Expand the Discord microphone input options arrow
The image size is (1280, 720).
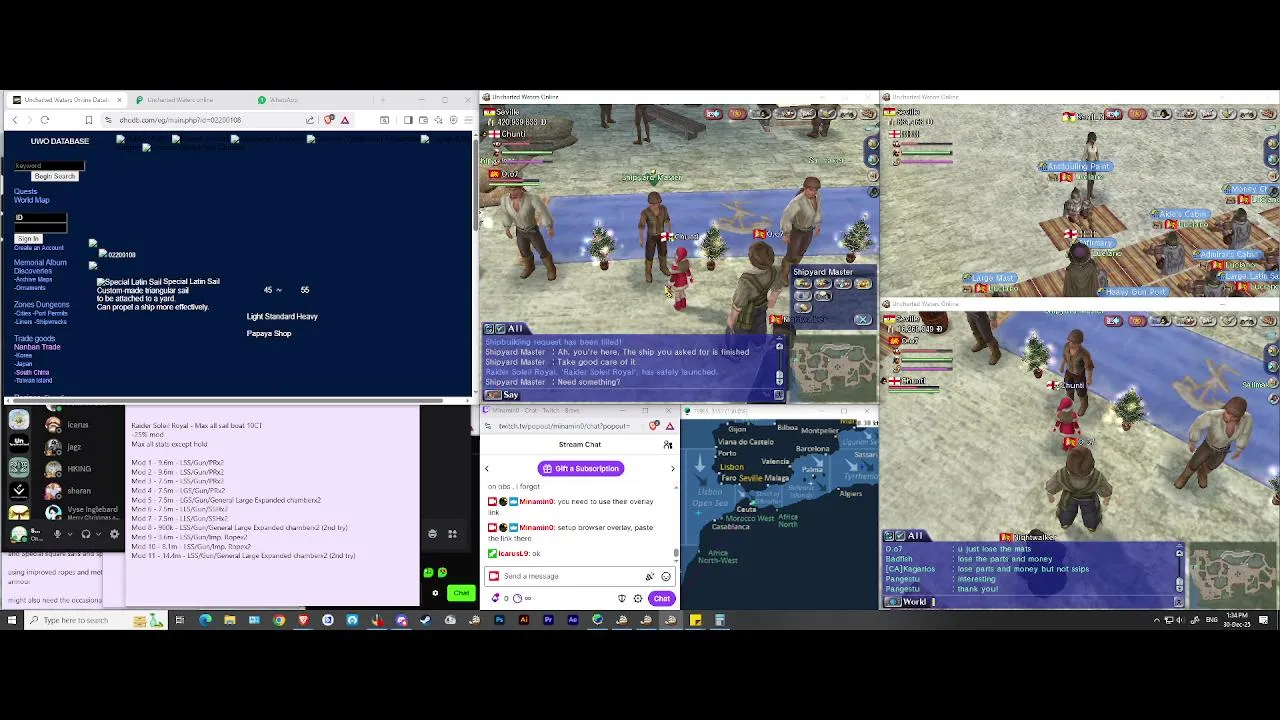click(x=70, y=534)
